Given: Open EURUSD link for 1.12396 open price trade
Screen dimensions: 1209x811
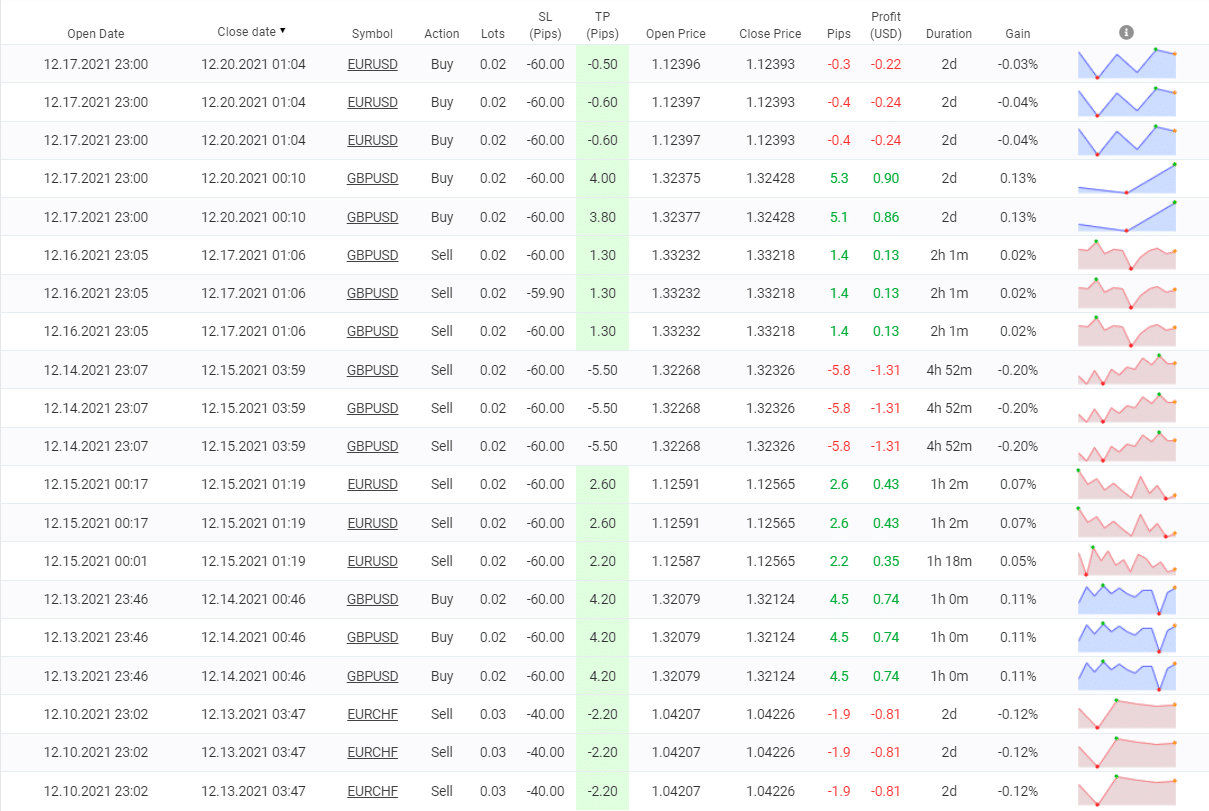Looking at the screenshot, I should [372, 64].
